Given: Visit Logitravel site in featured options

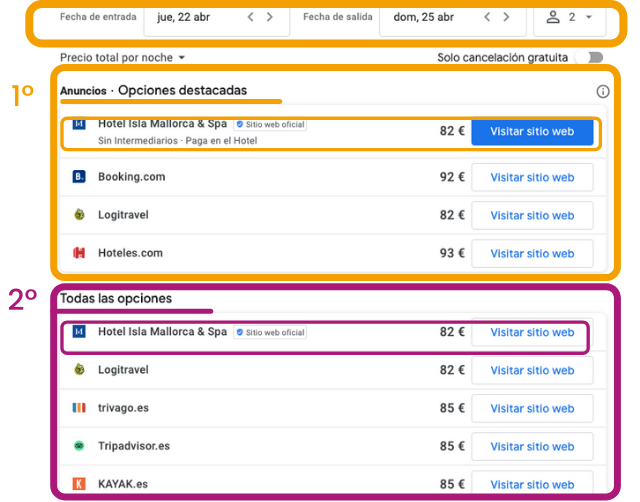Looking at the screenshot, I should pos(532,215).
